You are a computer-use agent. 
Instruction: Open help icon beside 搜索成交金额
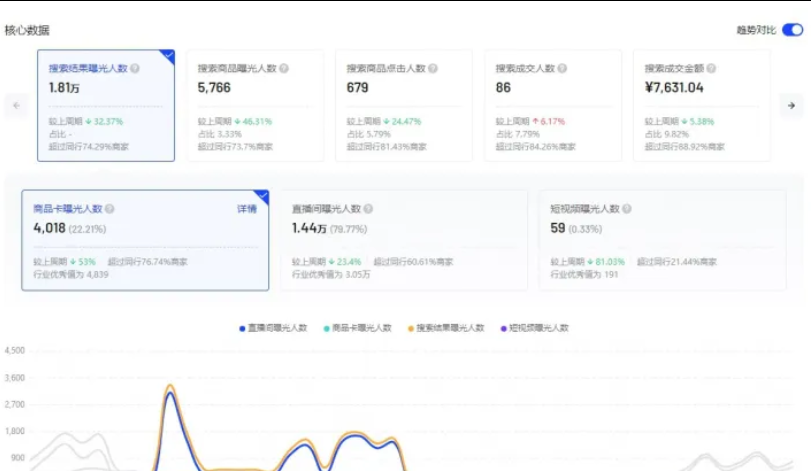(x=711, y=68)
